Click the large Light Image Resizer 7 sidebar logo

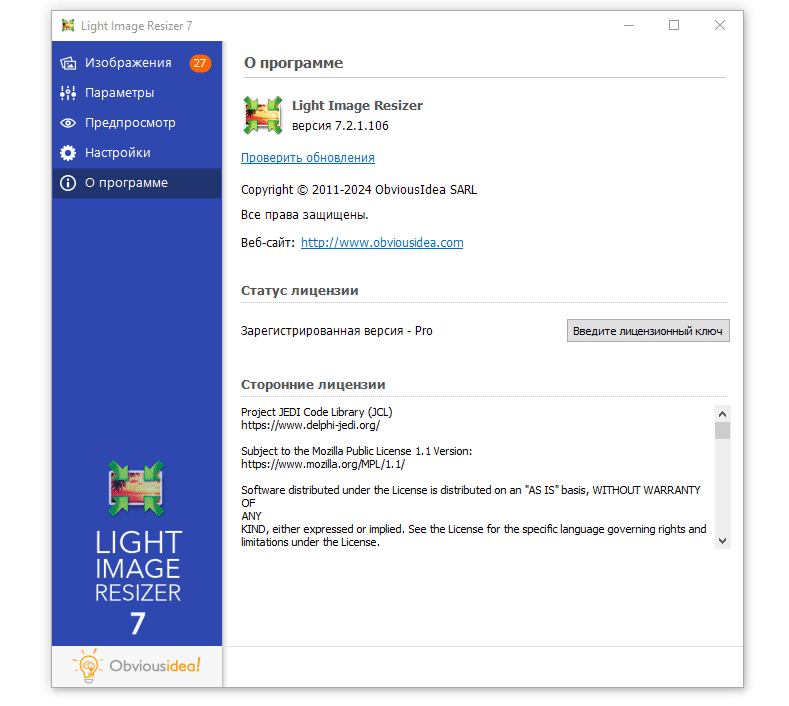point(137,549)
